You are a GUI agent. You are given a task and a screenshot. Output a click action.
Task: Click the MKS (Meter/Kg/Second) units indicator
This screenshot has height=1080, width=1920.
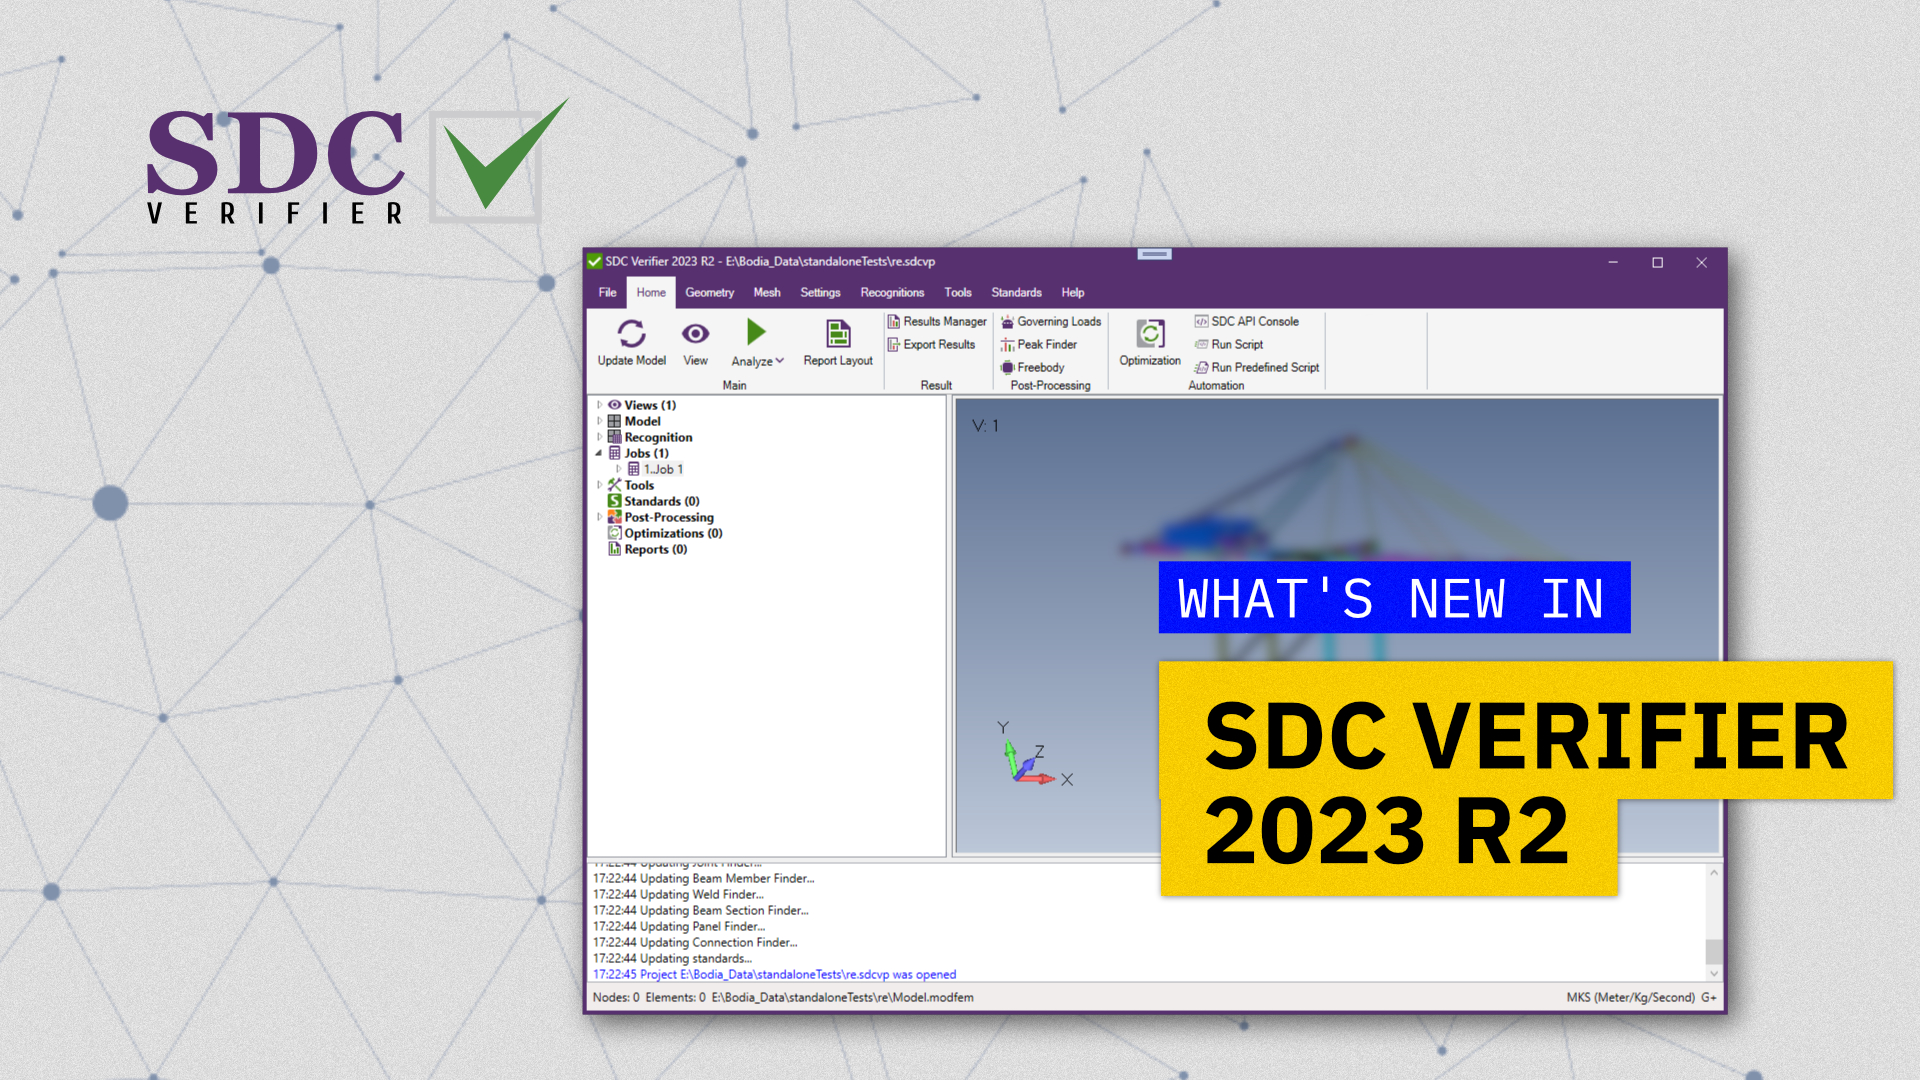(x=1630, y=997)
